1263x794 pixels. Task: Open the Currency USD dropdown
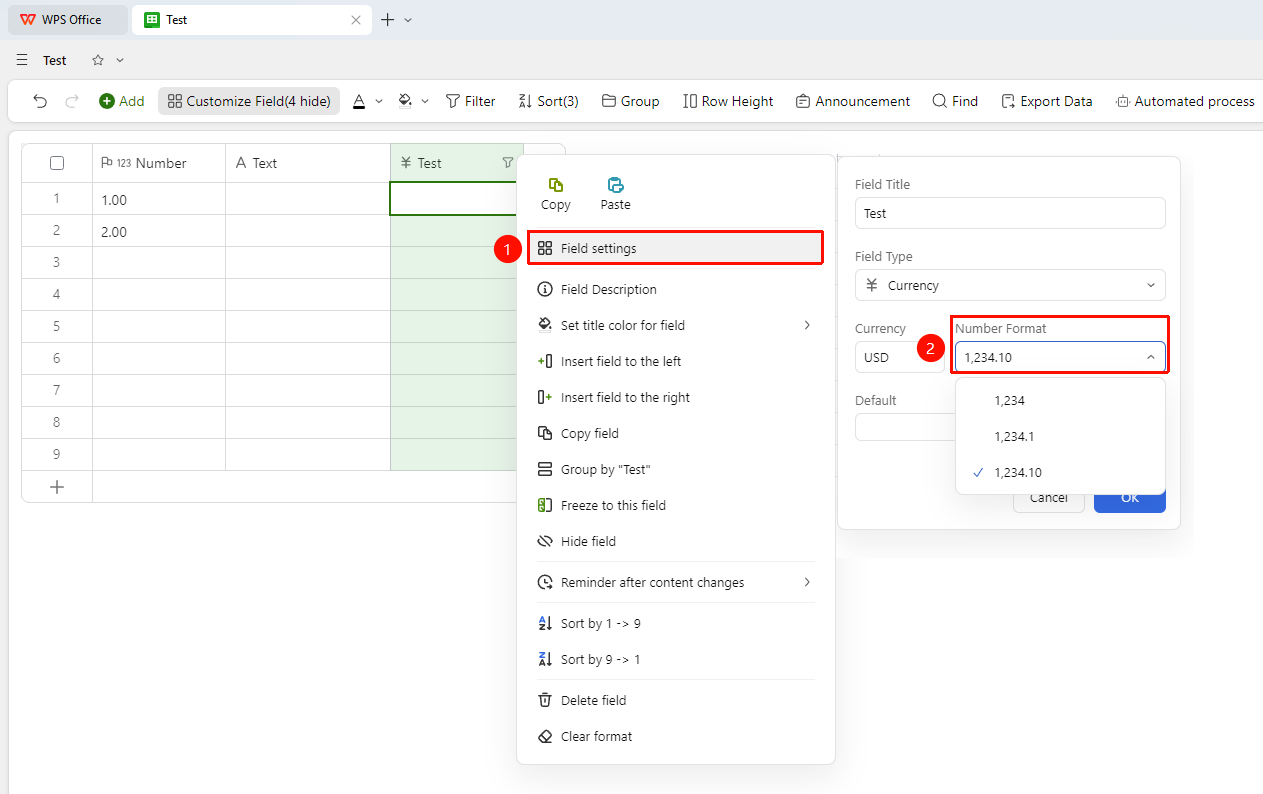tap(901, 357)
